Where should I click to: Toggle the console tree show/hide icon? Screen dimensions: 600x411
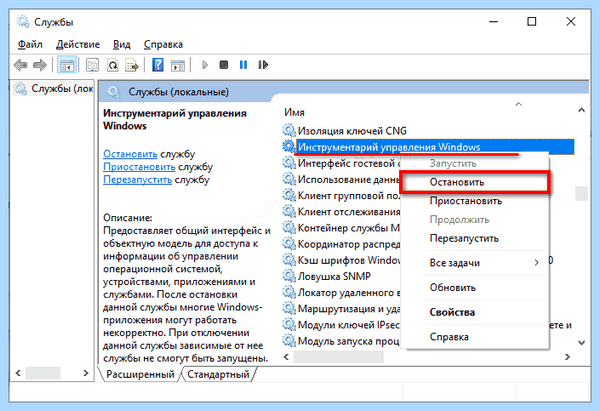click(67, 65)
